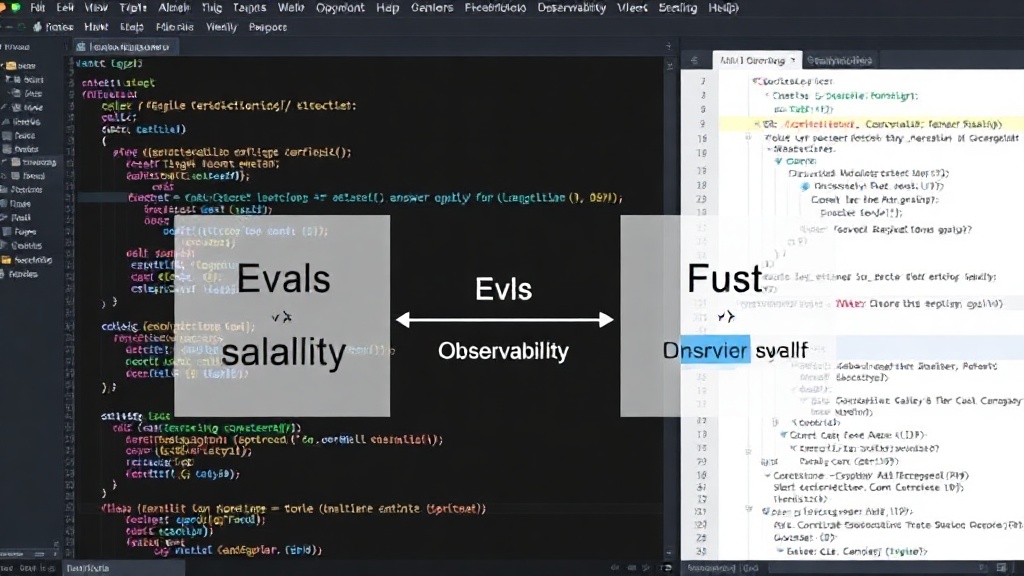The height and width of the screenshot is (576, 1024).
Task: Click the rightmost status bar icon below the dark editor
Action: pos(667,568)
